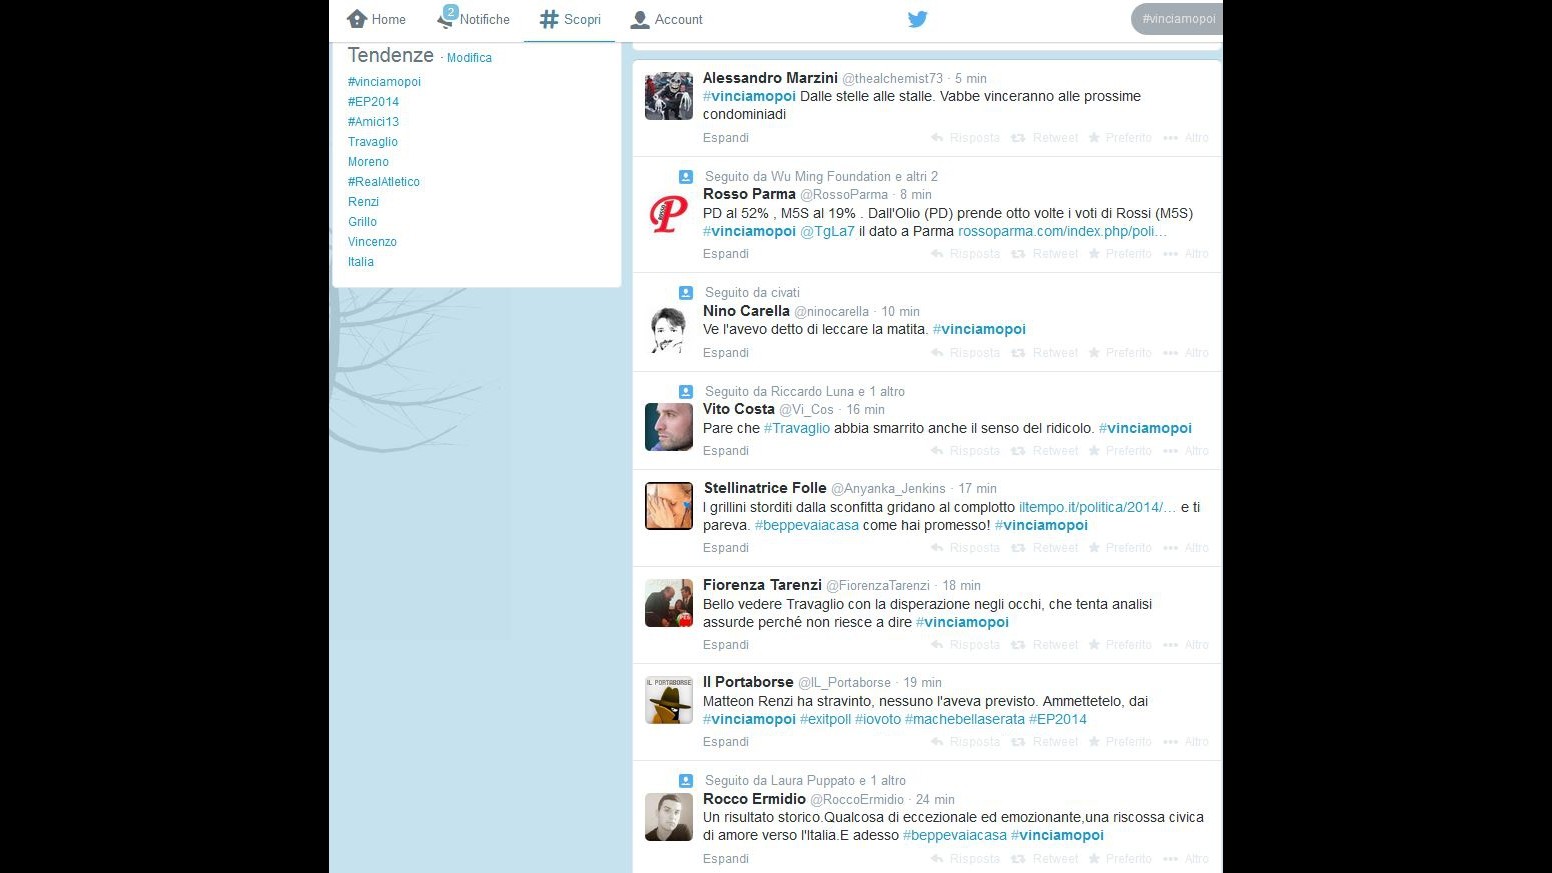Open the #EP2014 trend

(x=373, y=102)
